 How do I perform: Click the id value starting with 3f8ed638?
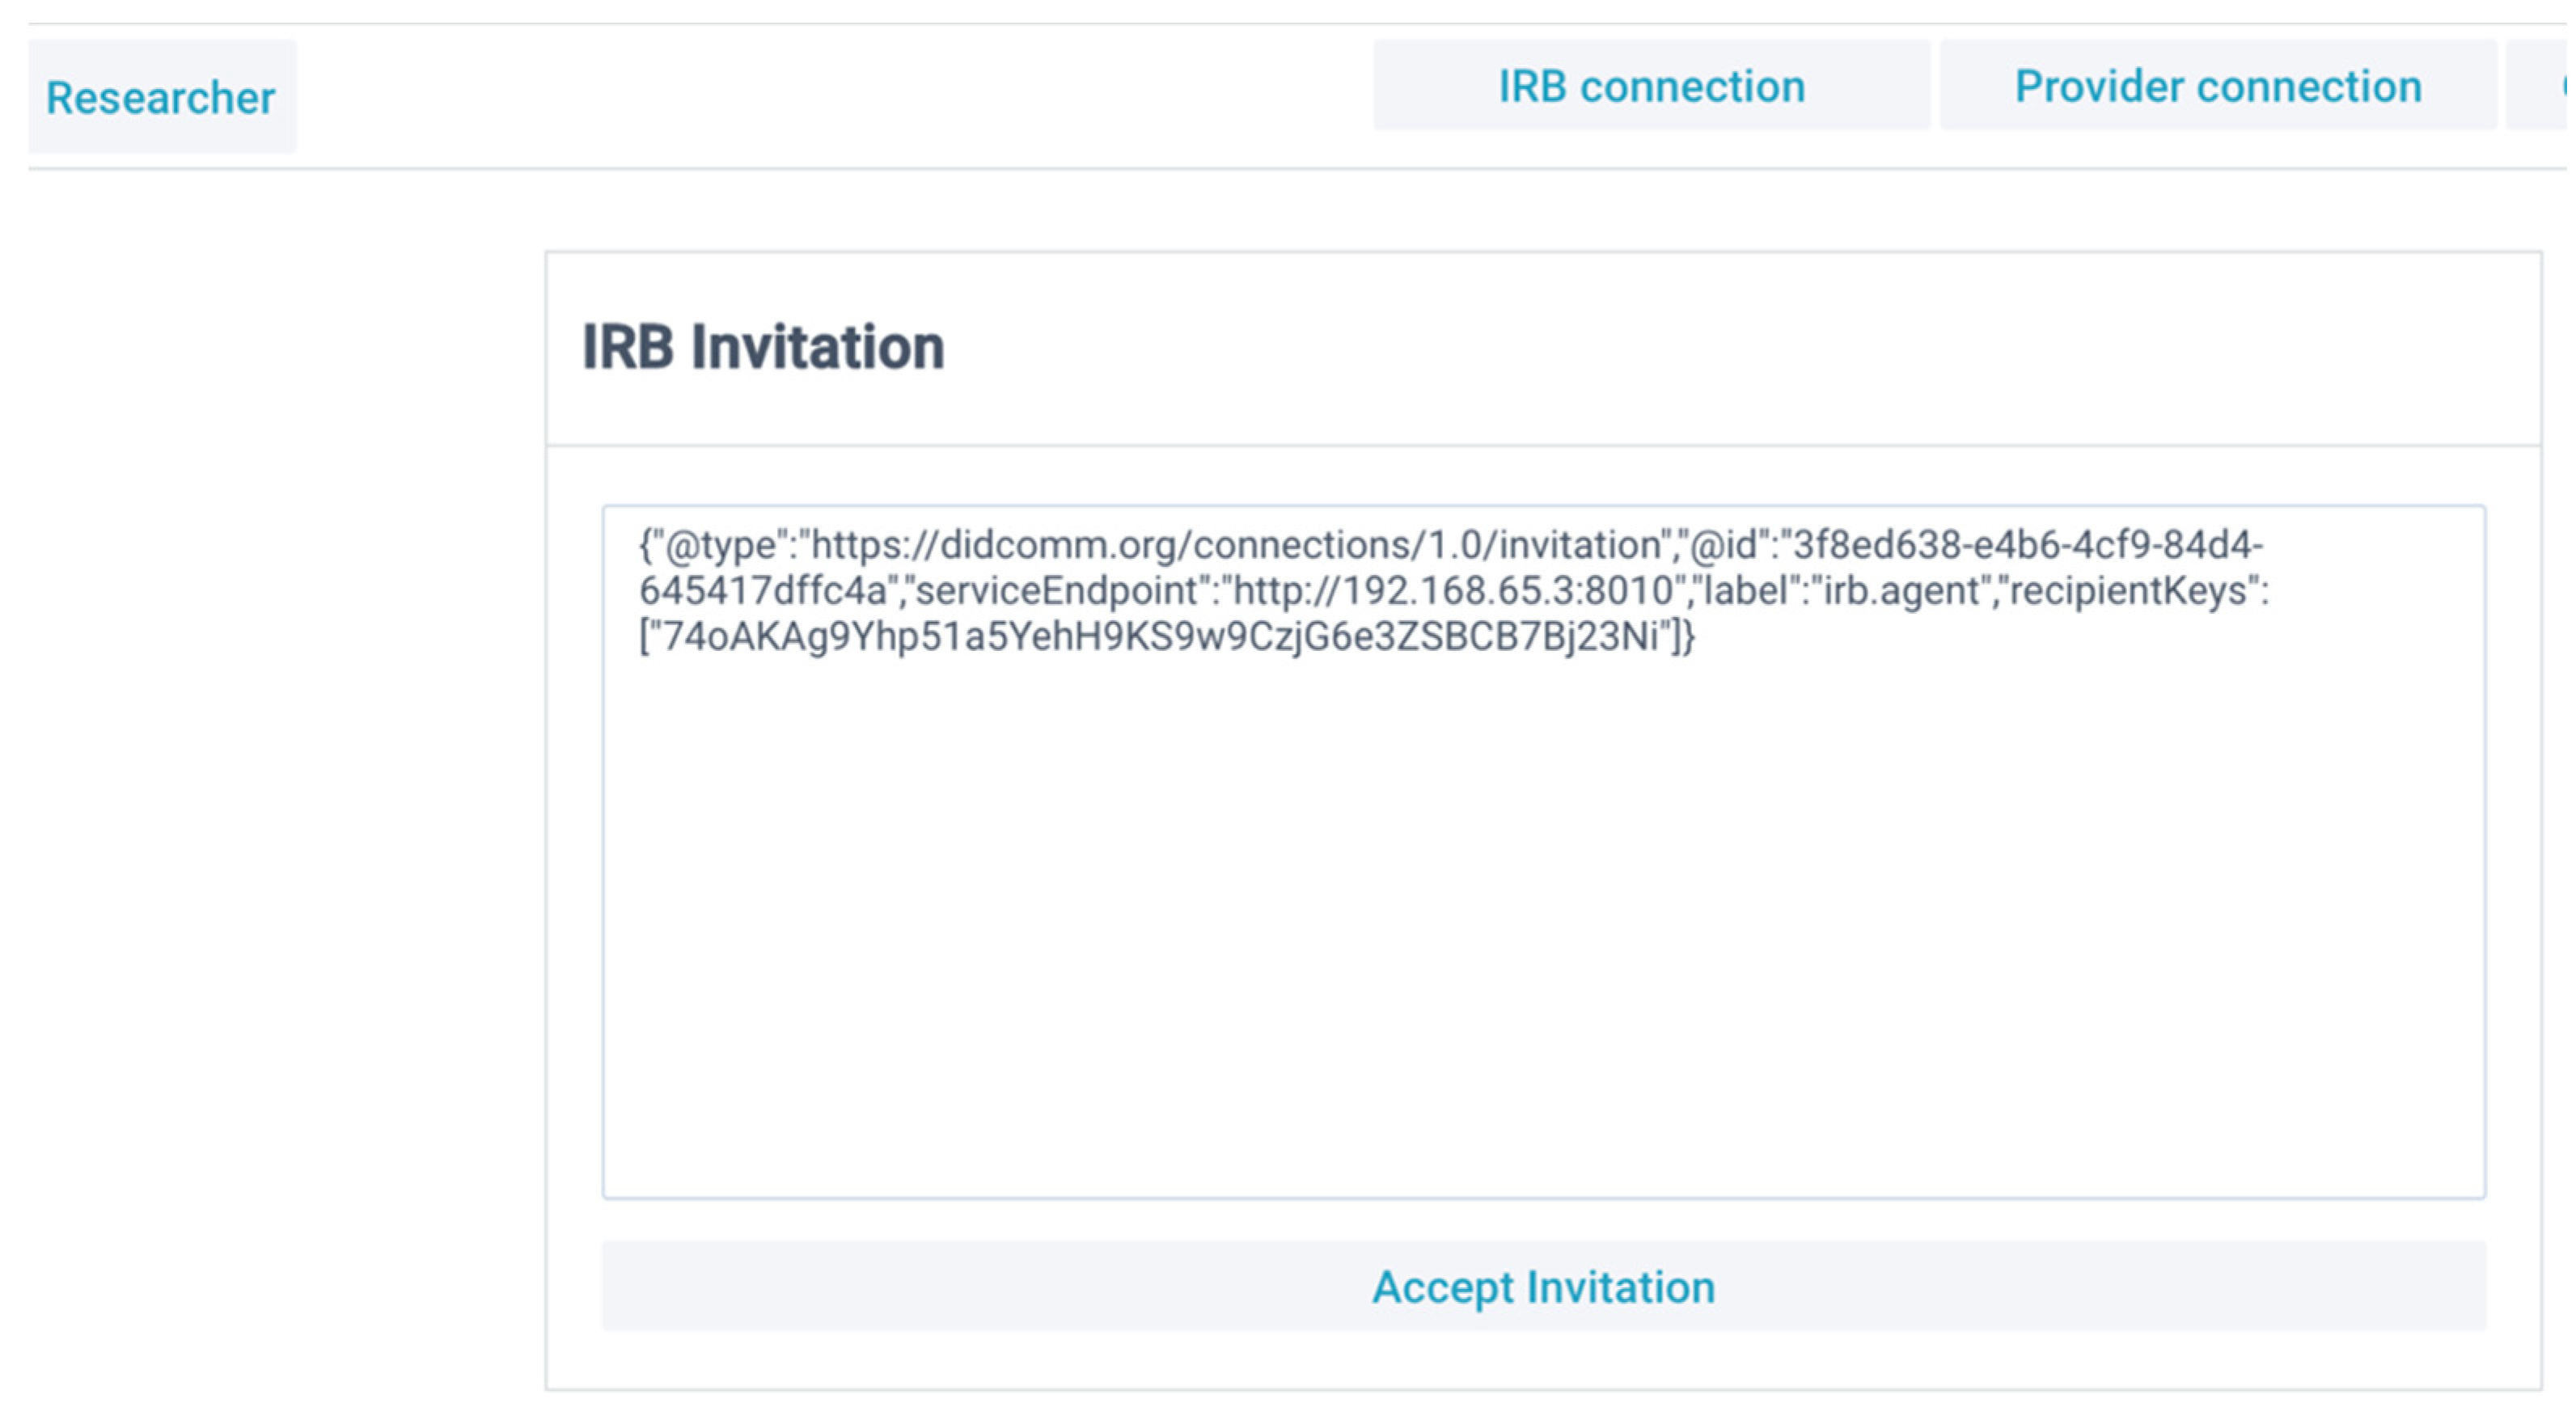[2030, 546]
